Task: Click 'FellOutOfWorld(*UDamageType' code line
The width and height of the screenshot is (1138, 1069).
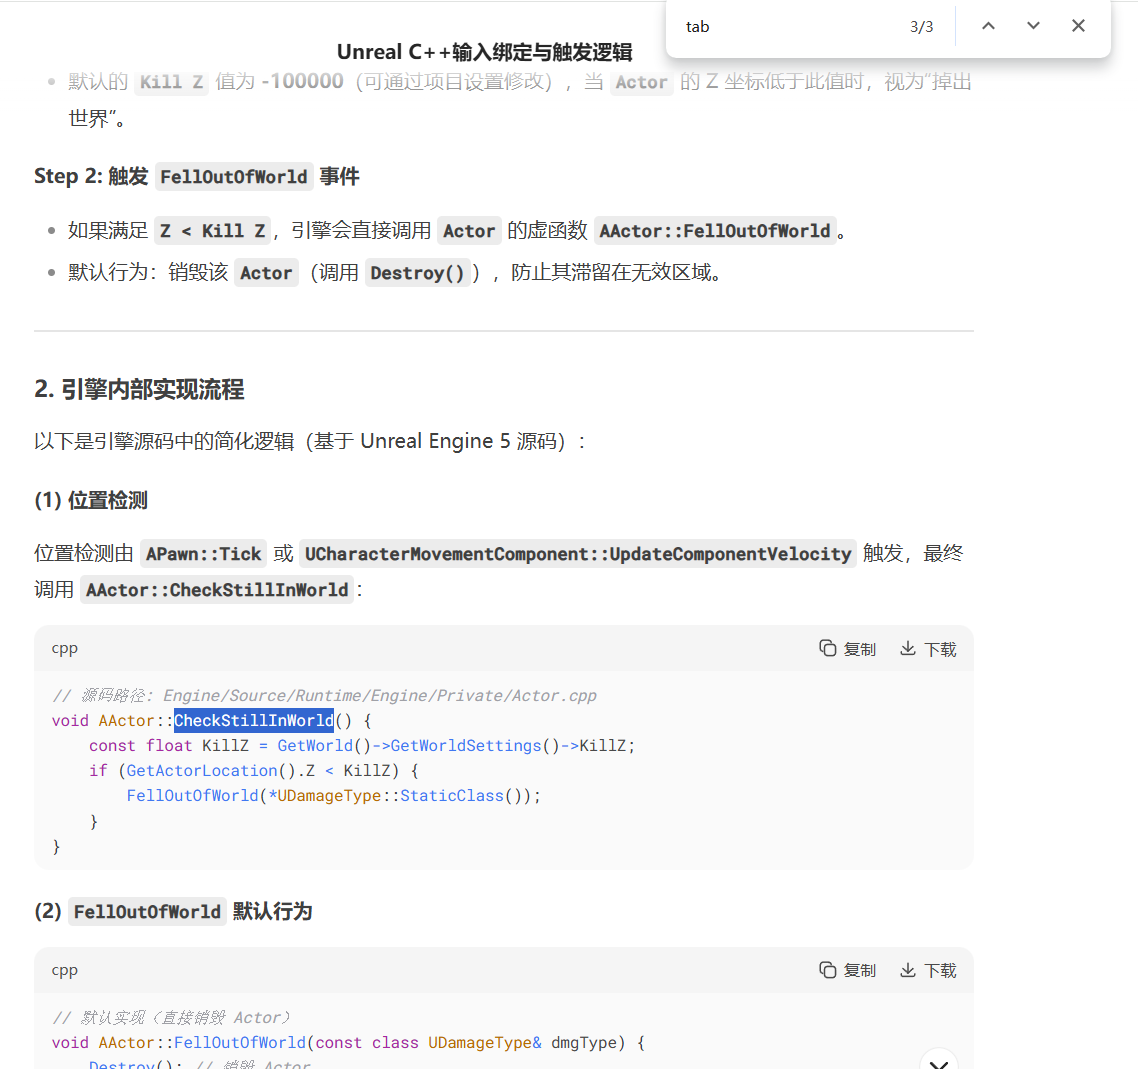Action: [334, 795]
